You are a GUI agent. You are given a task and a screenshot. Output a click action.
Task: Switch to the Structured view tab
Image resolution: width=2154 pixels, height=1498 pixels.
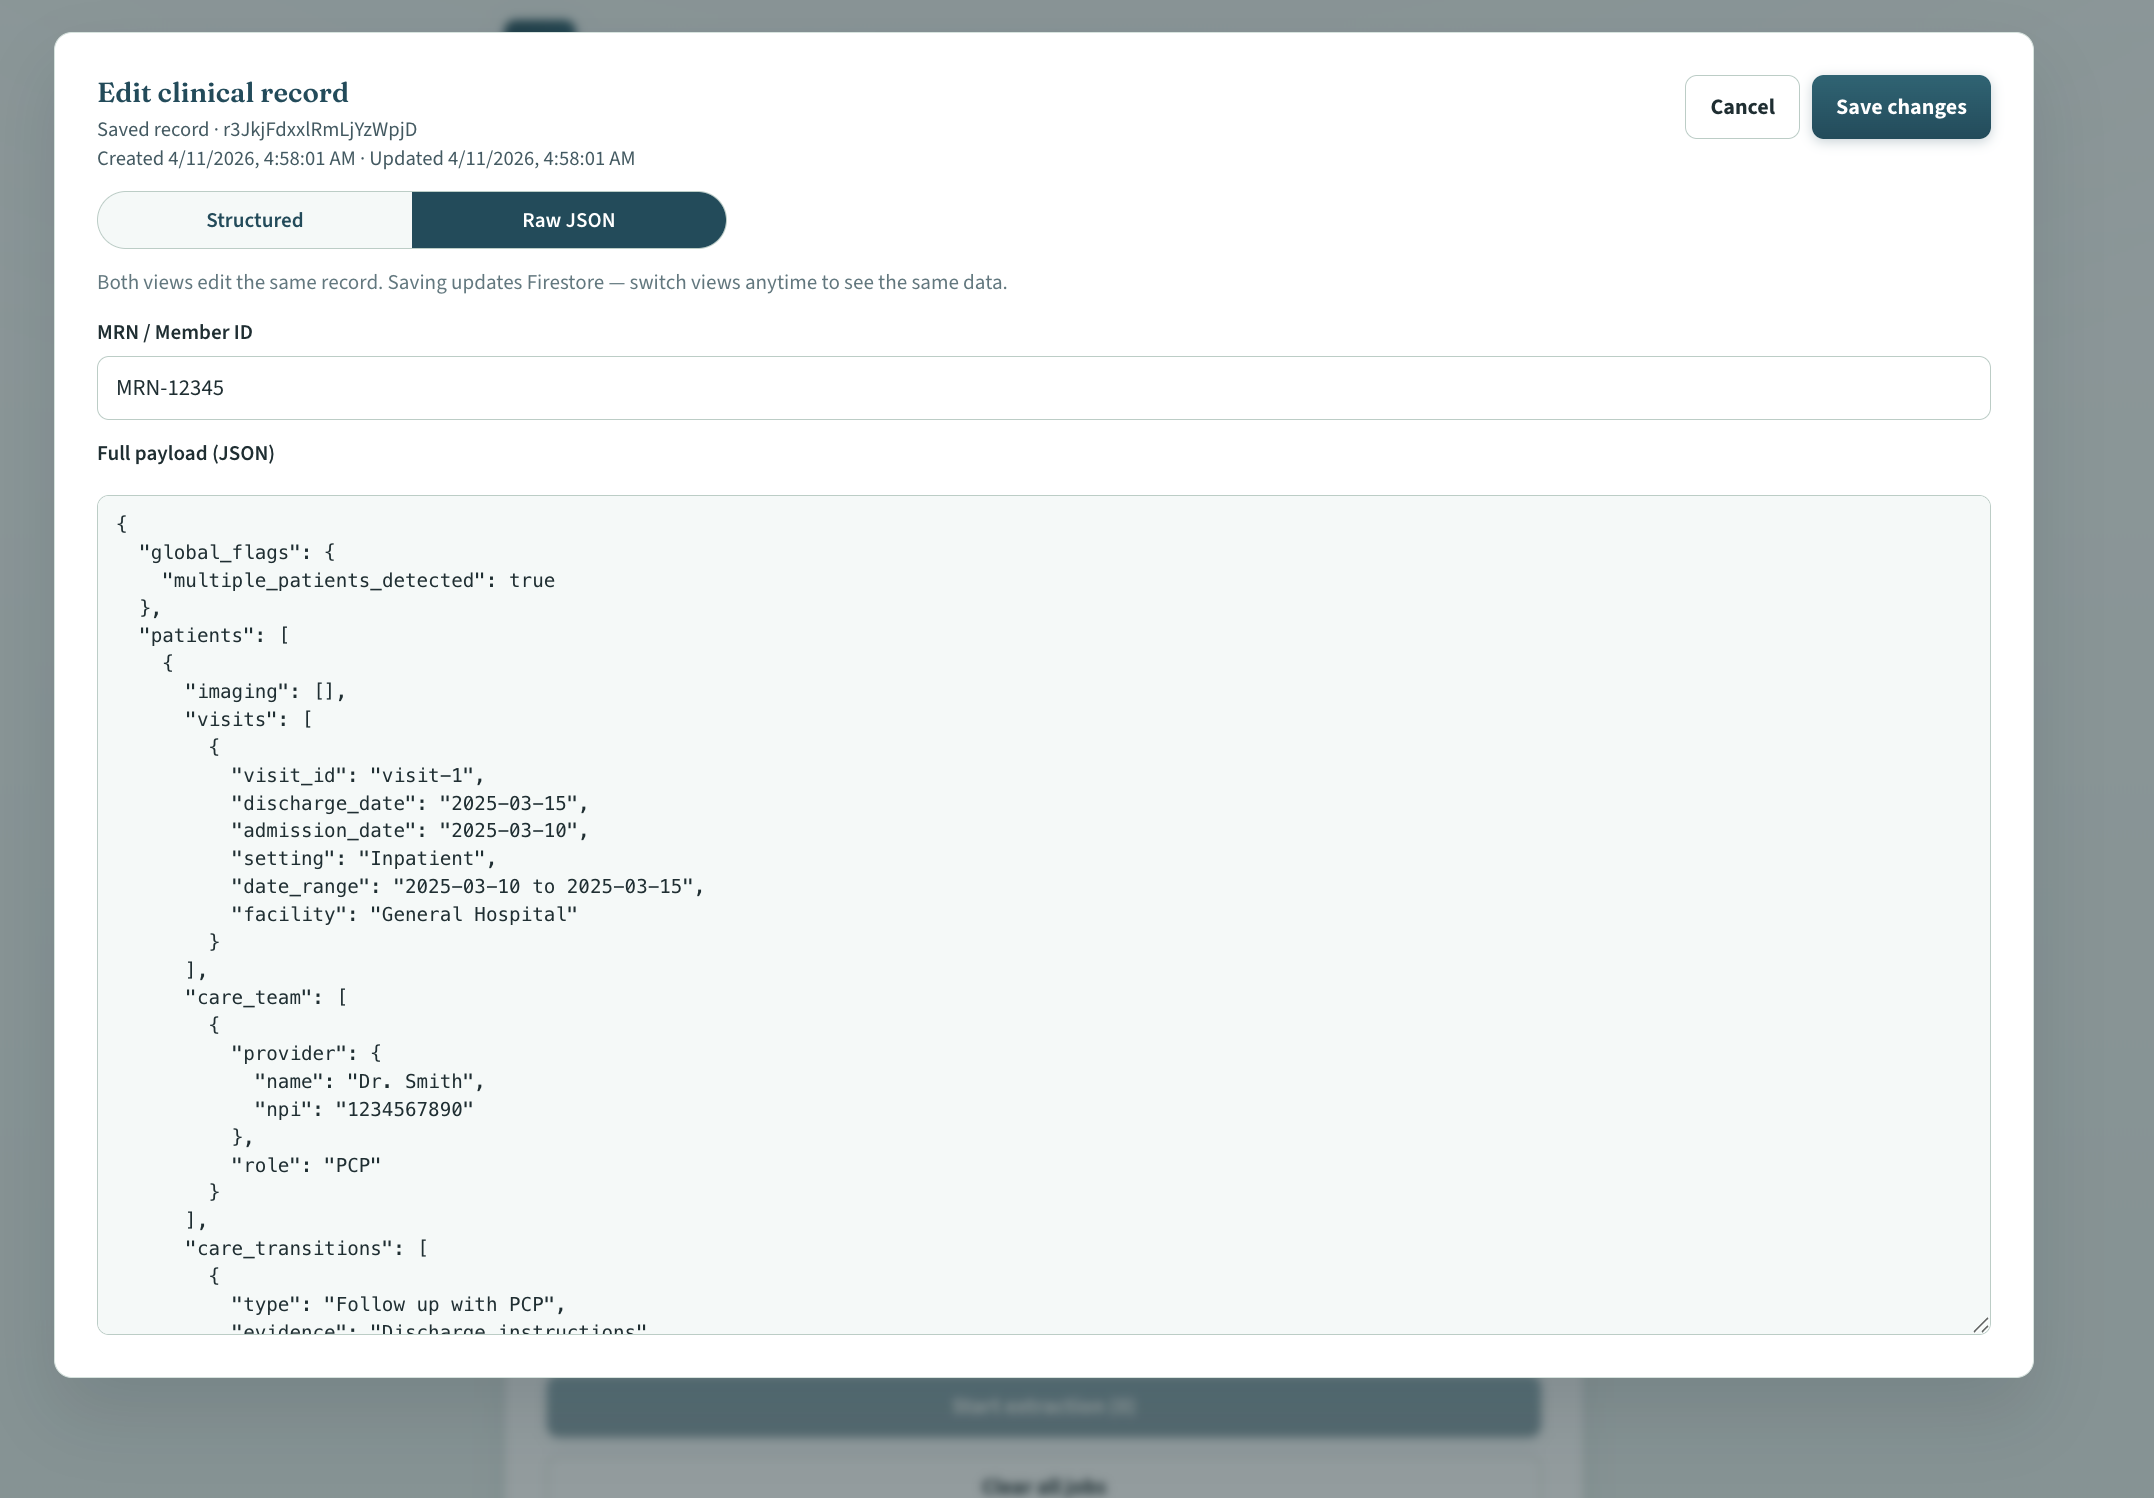click(255, 220)
